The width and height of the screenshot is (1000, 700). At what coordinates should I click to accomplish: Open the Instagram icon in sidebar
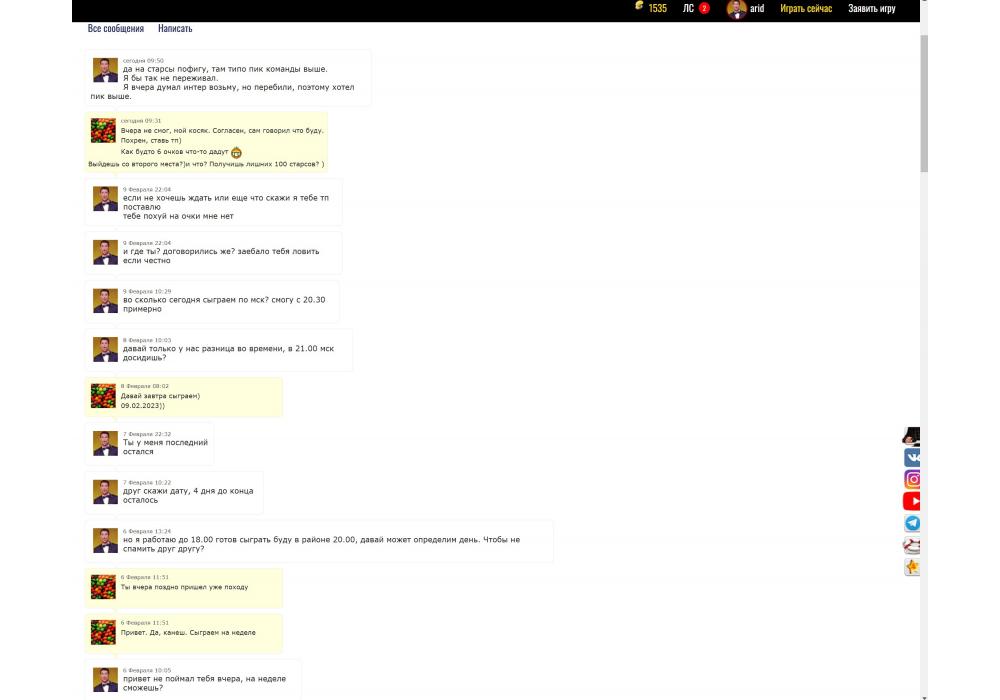coord(912,479)
